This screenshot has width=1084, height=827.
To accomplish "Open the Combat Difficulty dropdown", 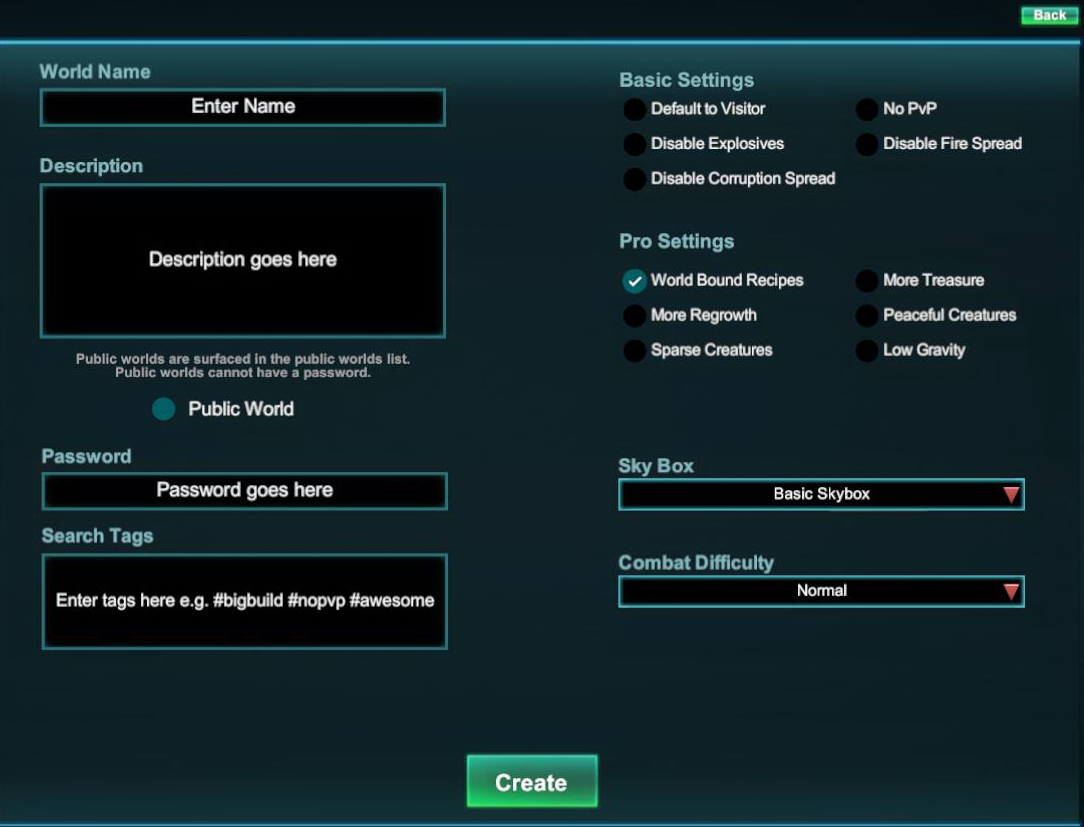I will point(821,591).
